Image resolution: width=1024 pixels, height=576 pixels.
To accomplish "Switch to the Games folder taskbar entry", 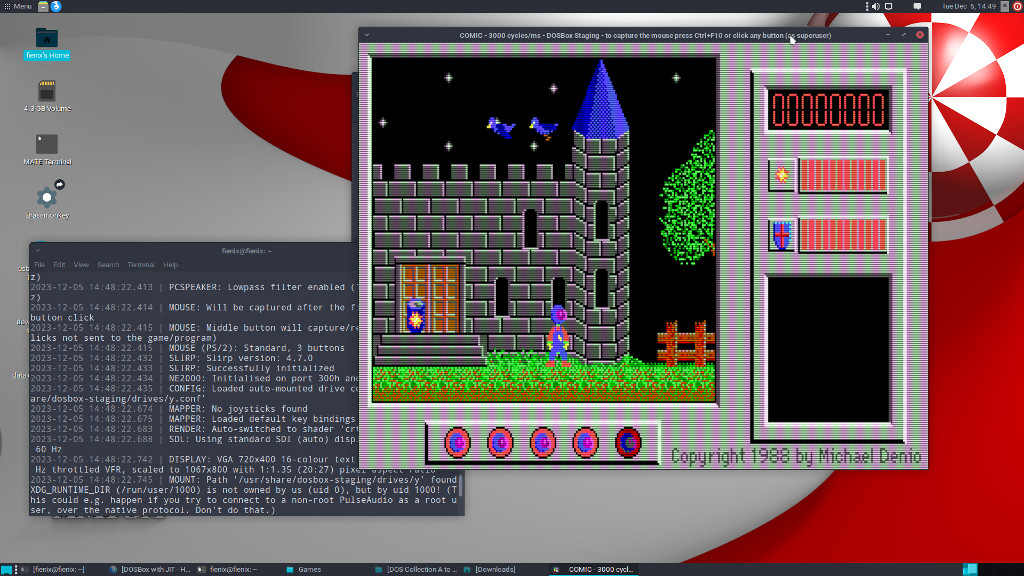I will (x=304, y=569).
